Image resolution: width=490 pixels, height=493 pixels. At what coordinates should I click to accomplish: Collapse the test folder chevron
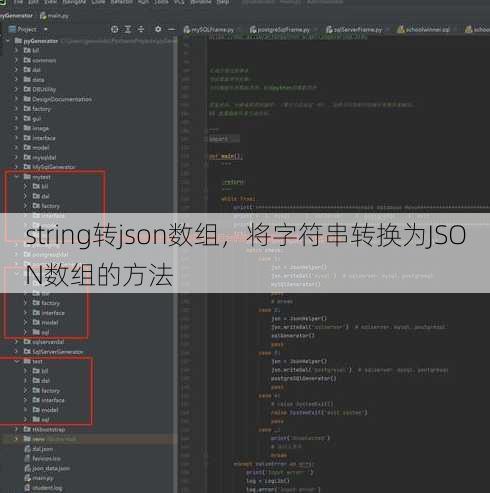tap(16, 361)
